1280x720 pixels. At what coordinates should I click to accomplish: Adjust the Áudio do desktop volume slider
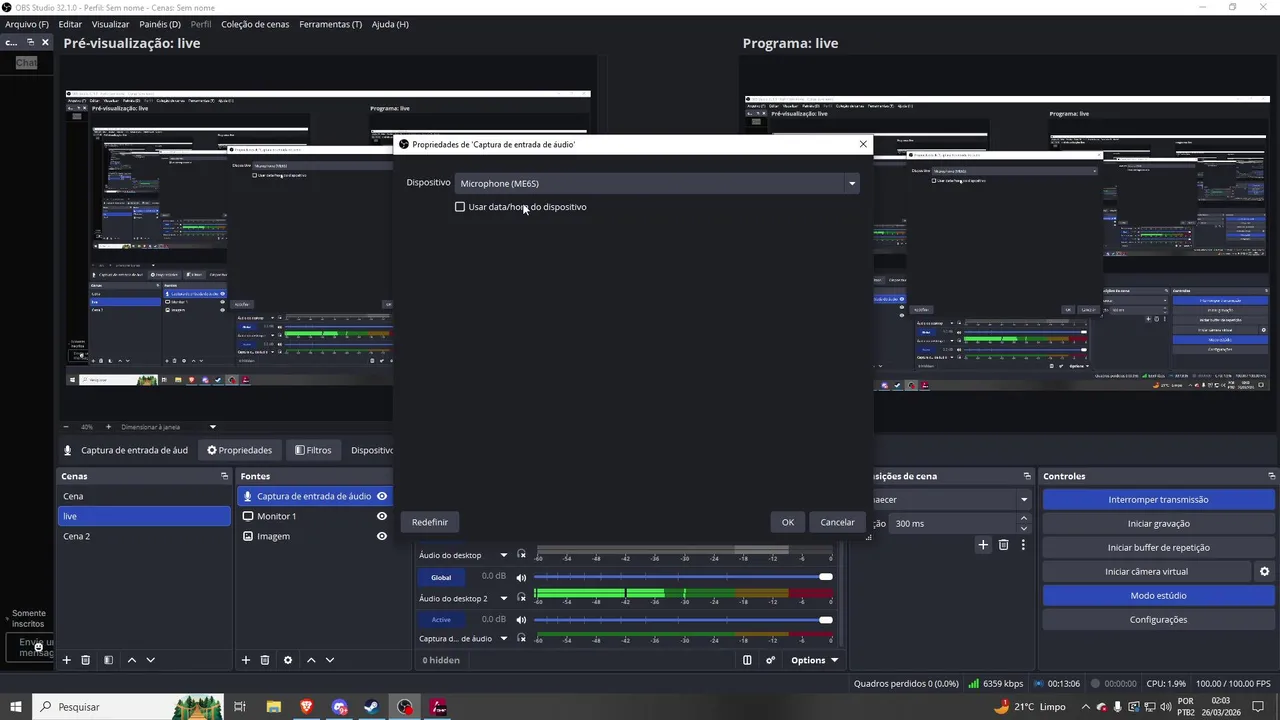pyautogui.click(x=683, y=577)
